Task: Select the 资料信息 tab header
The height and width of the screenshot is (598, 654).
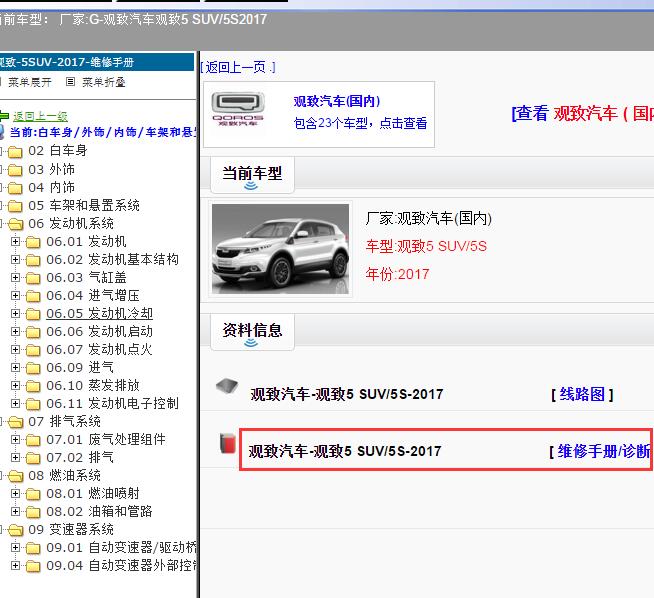Action: coord(252,332)
